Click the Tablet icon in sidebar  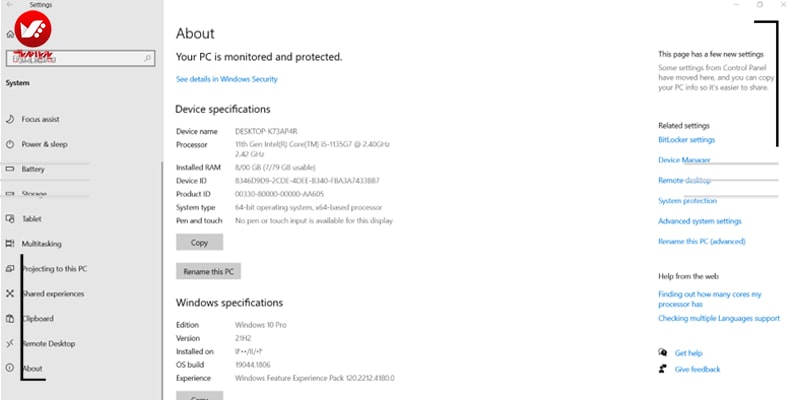(x=10, y=219)
